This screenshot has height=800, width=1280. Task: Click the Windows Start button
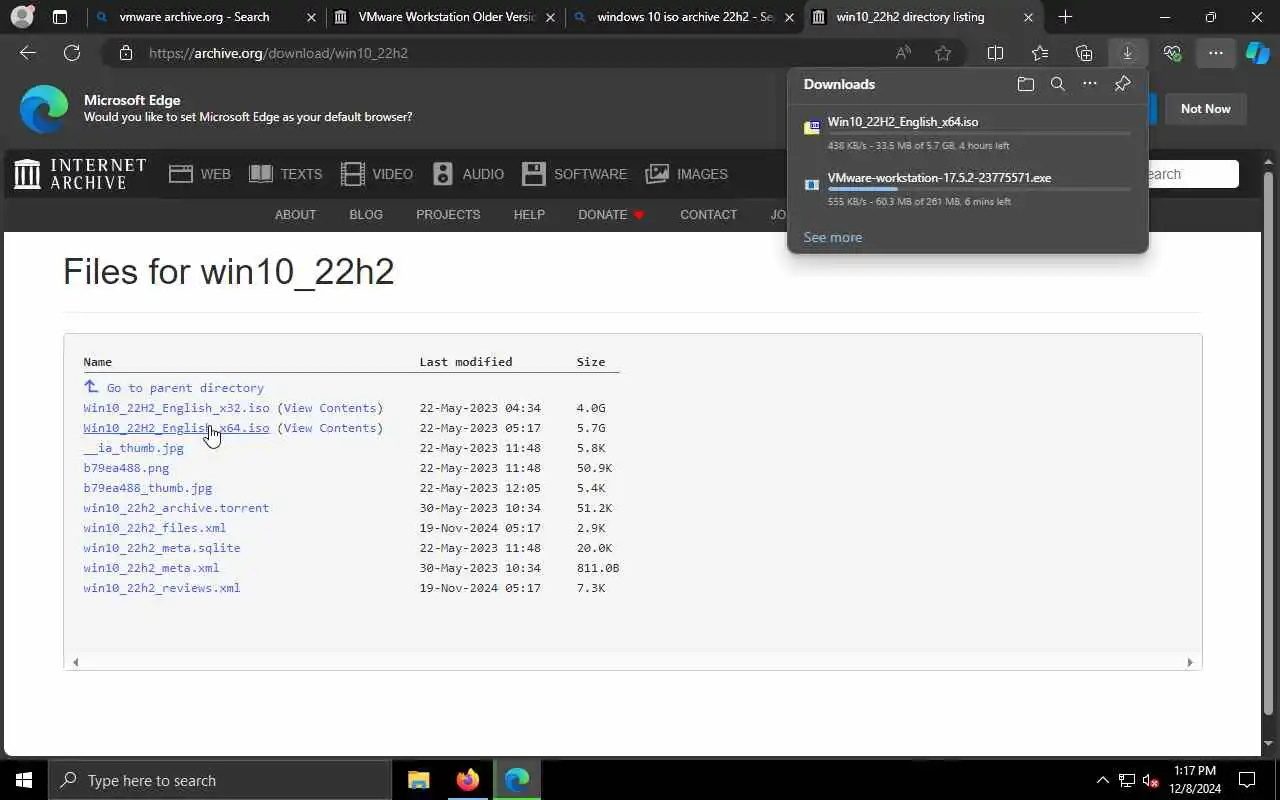pyautogui.click(x=24, y=780)
